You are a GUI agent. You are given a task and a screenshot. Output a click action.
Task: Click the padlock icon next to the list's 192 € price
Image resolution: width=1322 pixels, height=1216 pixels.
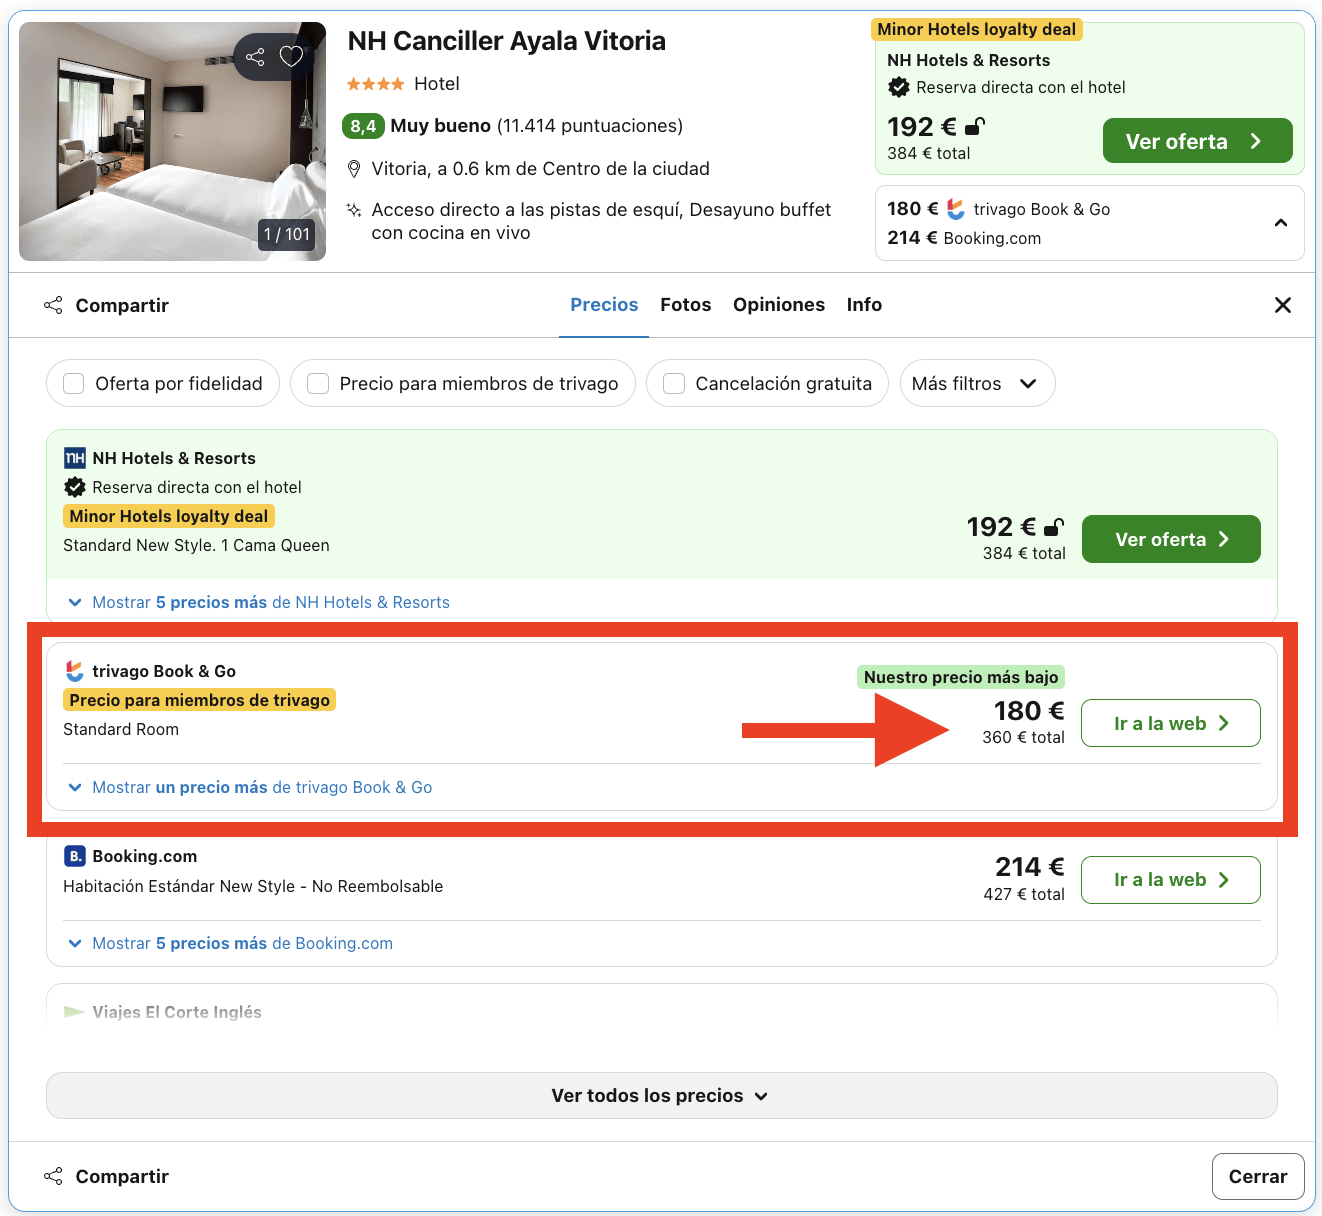1054,526
